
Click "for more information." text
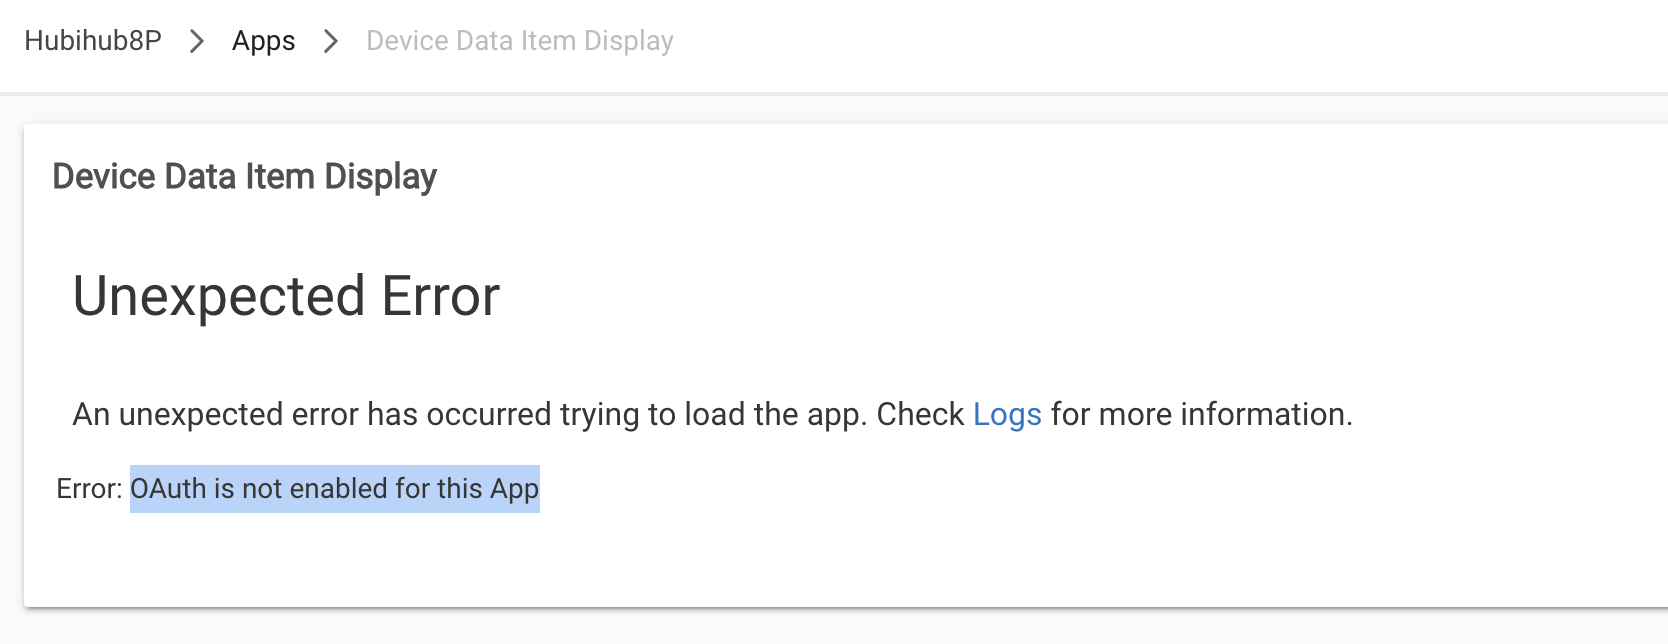(x=1201, y=414)
